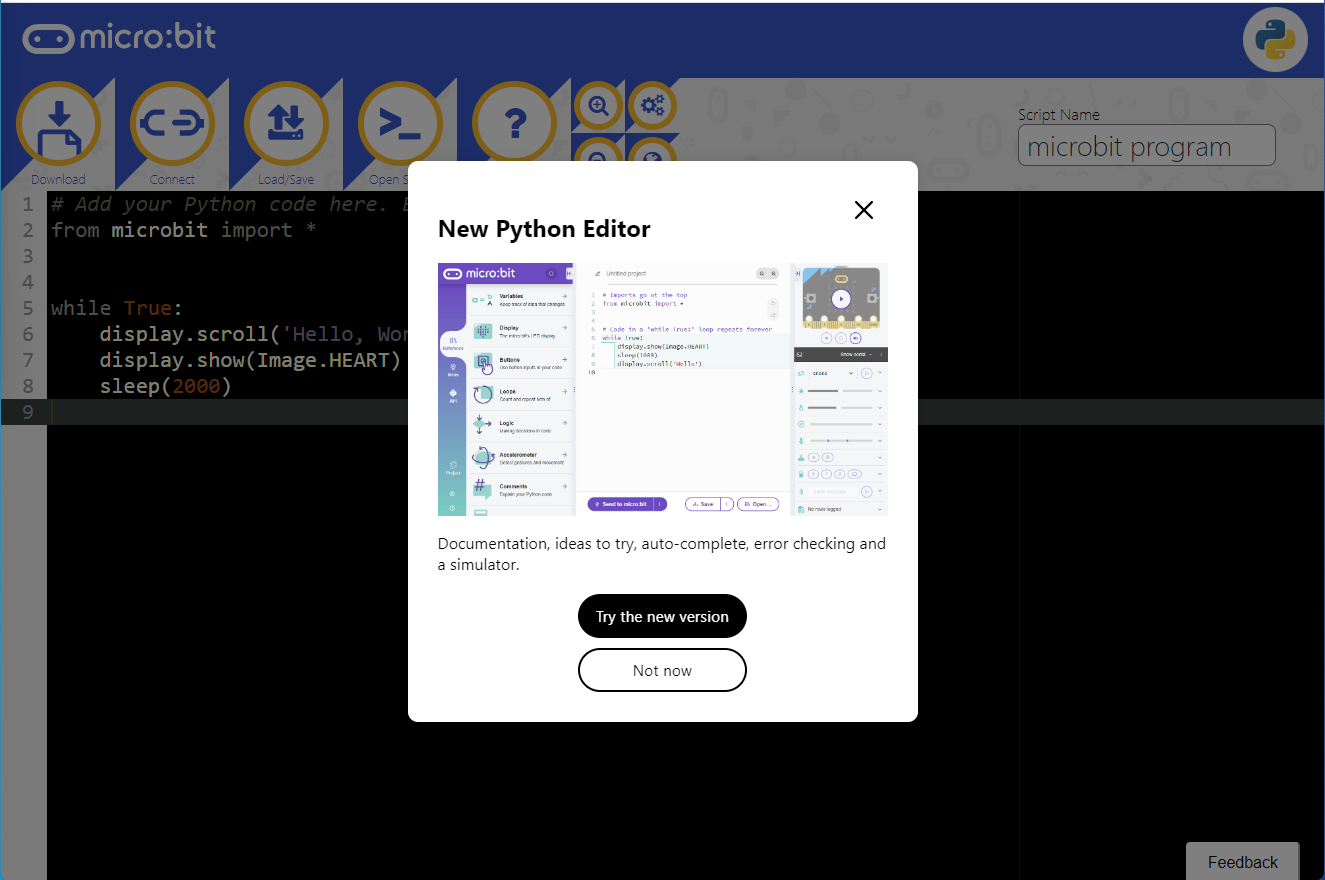Click the display.scroll code line

click(254, 334)
